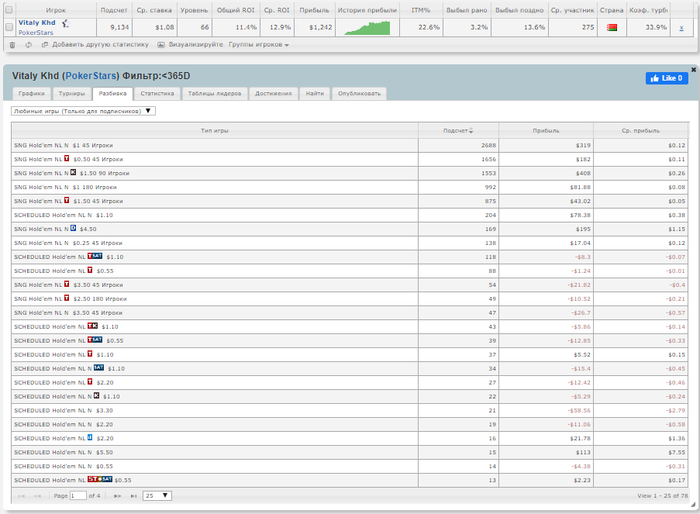Click the T SAT badge in SCHEDULED $1.10 row with count 118
The width and height of the screenshot is (700, 514).
pyautogui.click(x=95, y=256)
